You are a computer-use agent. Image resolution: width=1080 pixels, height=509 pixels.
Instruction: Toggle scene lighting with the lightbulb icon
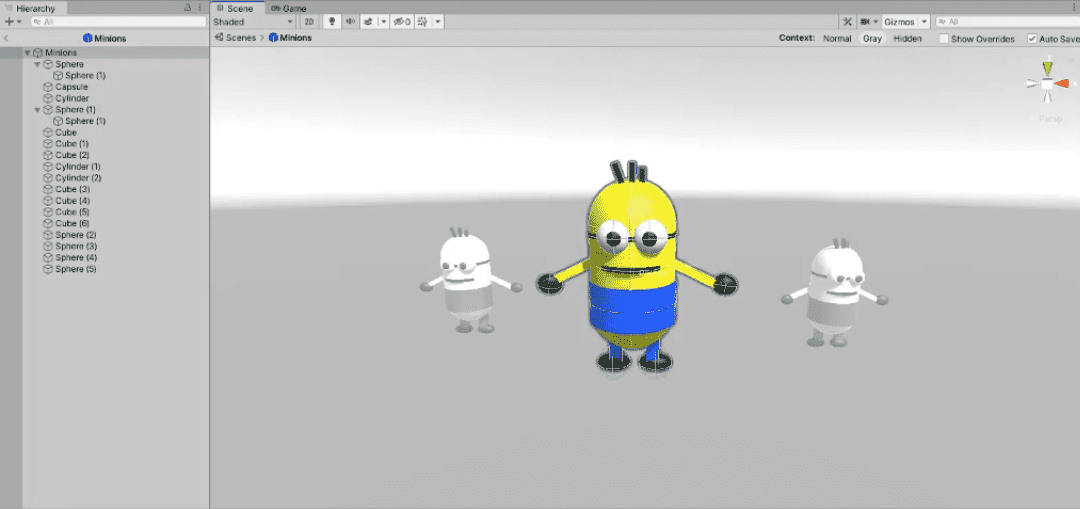pos(331,22)
